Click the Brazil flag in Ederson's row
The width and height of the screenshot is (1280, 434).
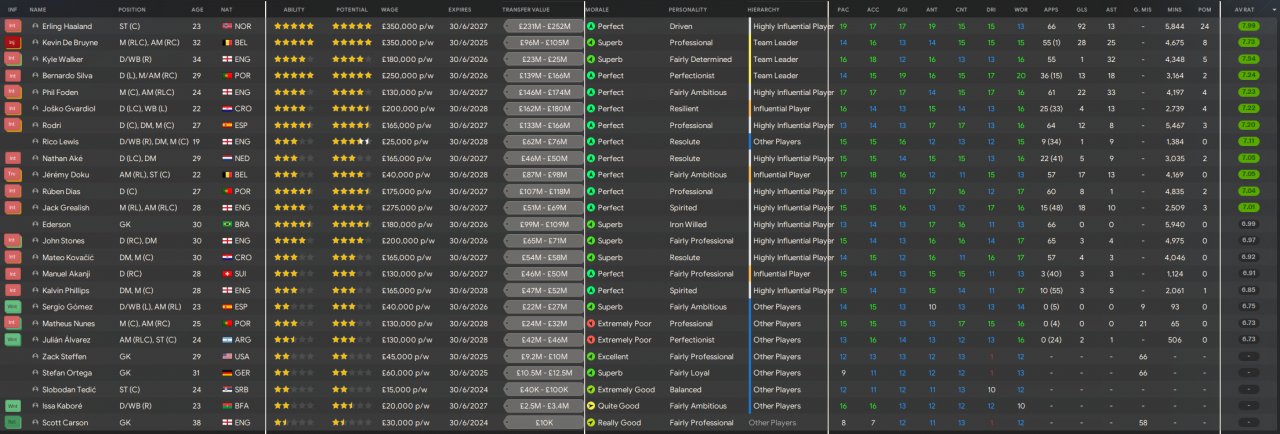pyautogui.click(x=226, y=224)
